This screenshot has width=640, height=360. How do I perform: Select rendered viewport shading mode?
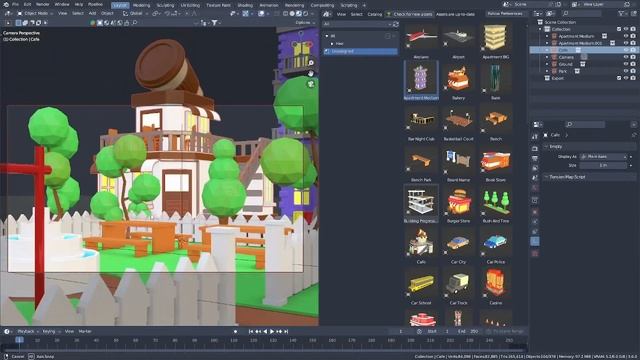305,13
